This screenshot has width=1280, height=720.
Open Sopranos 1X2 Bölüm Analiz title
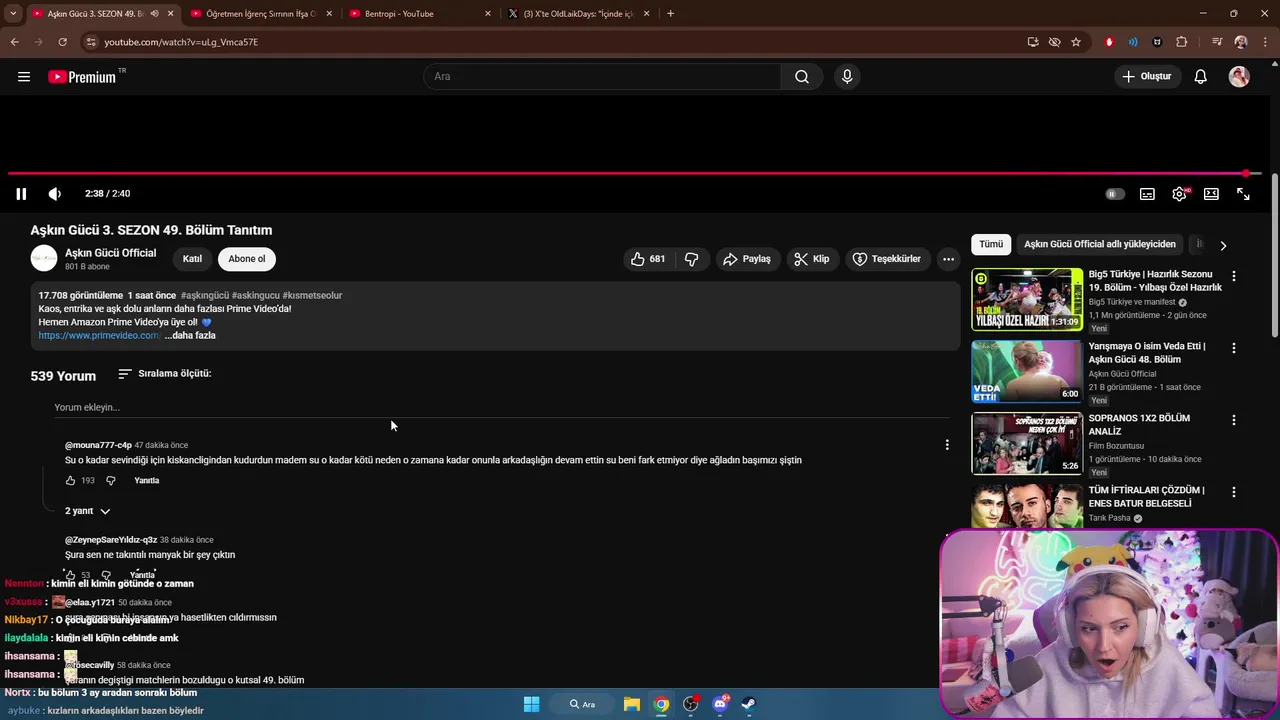1139,425
